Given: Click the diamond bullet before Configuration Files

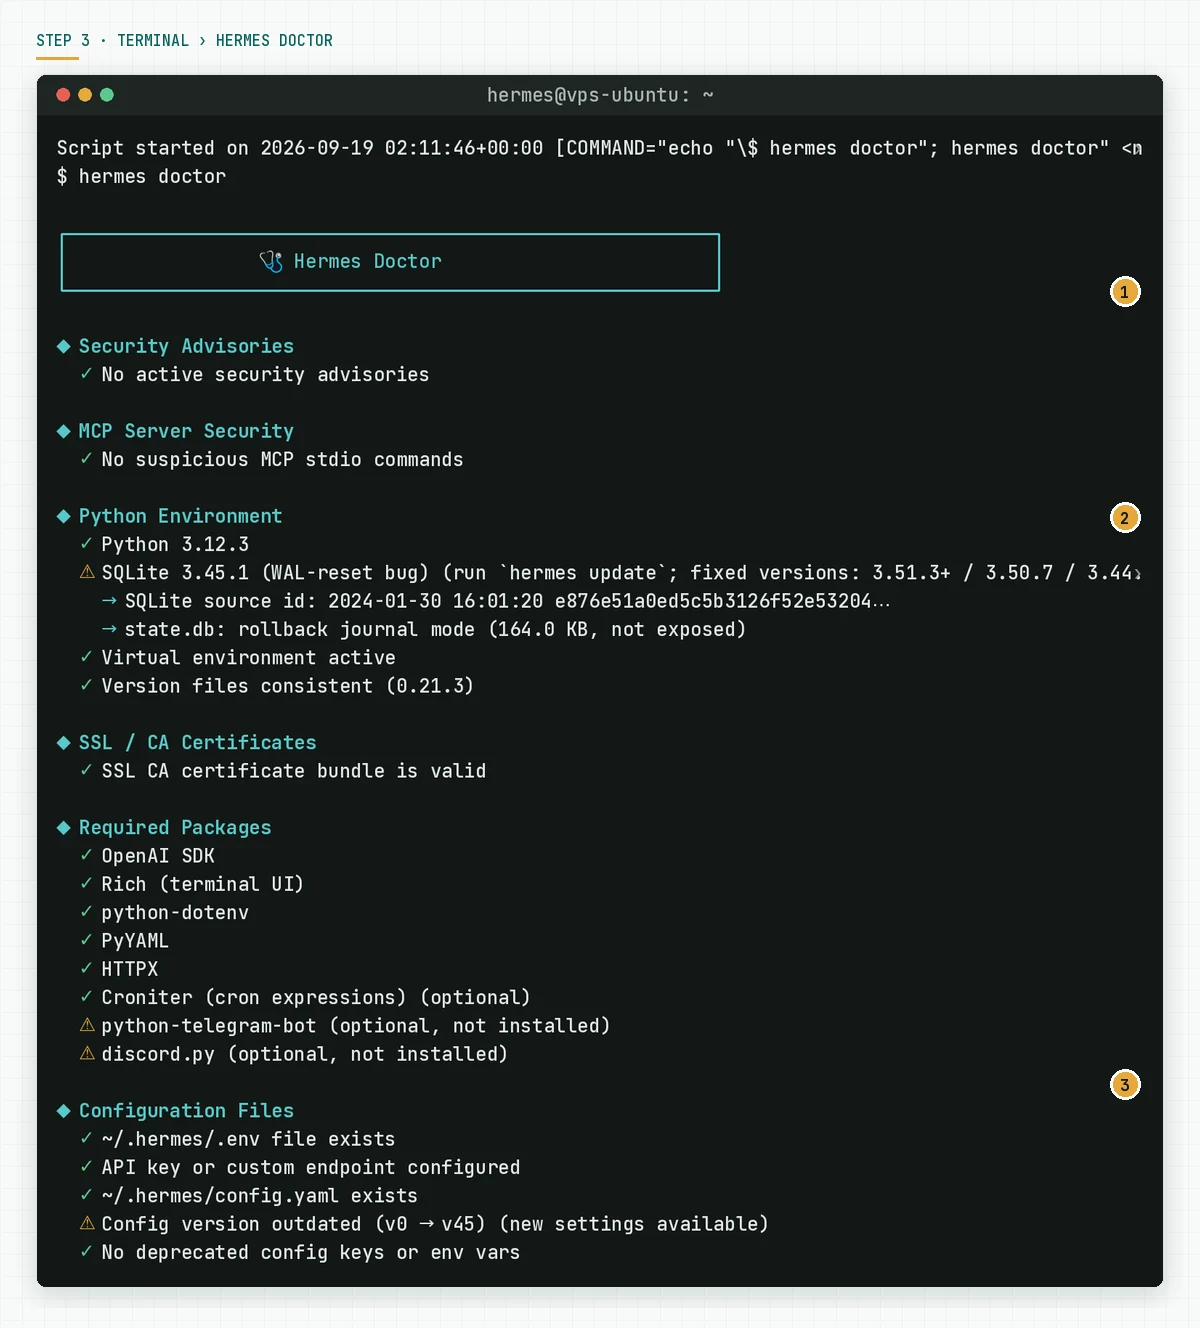Looking at the screenshot, I should pos(64,1111).
